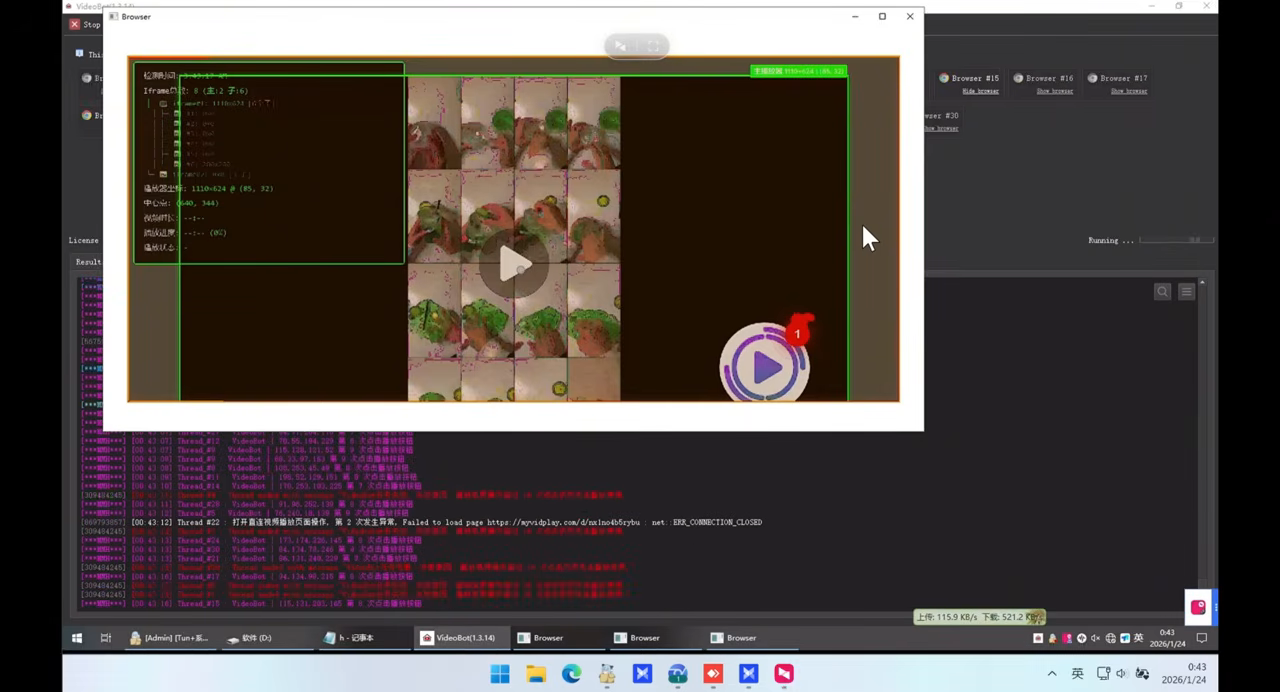Viewport: 1280px width, 692px height.
Task: Click the Result panel scrollbar up arrow
Action: point(1202,284)
